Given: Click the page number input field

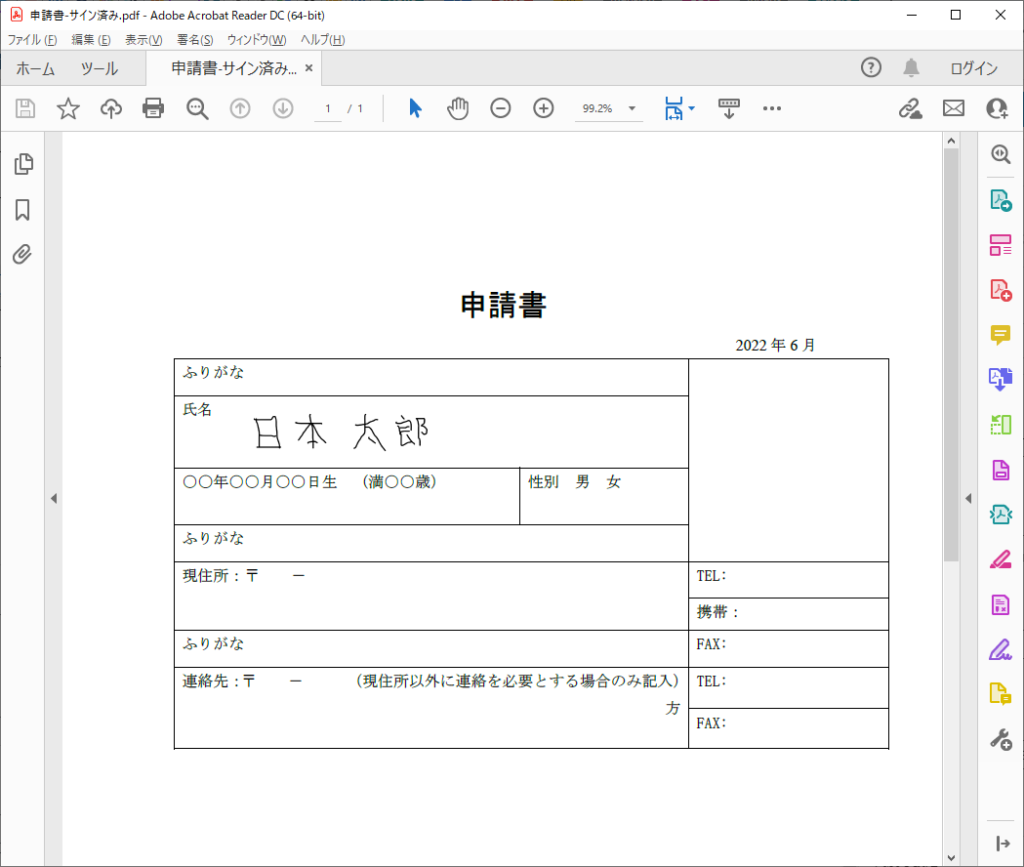Looking at the screenshot, I should pyautogui.click(x=327, y=108).
